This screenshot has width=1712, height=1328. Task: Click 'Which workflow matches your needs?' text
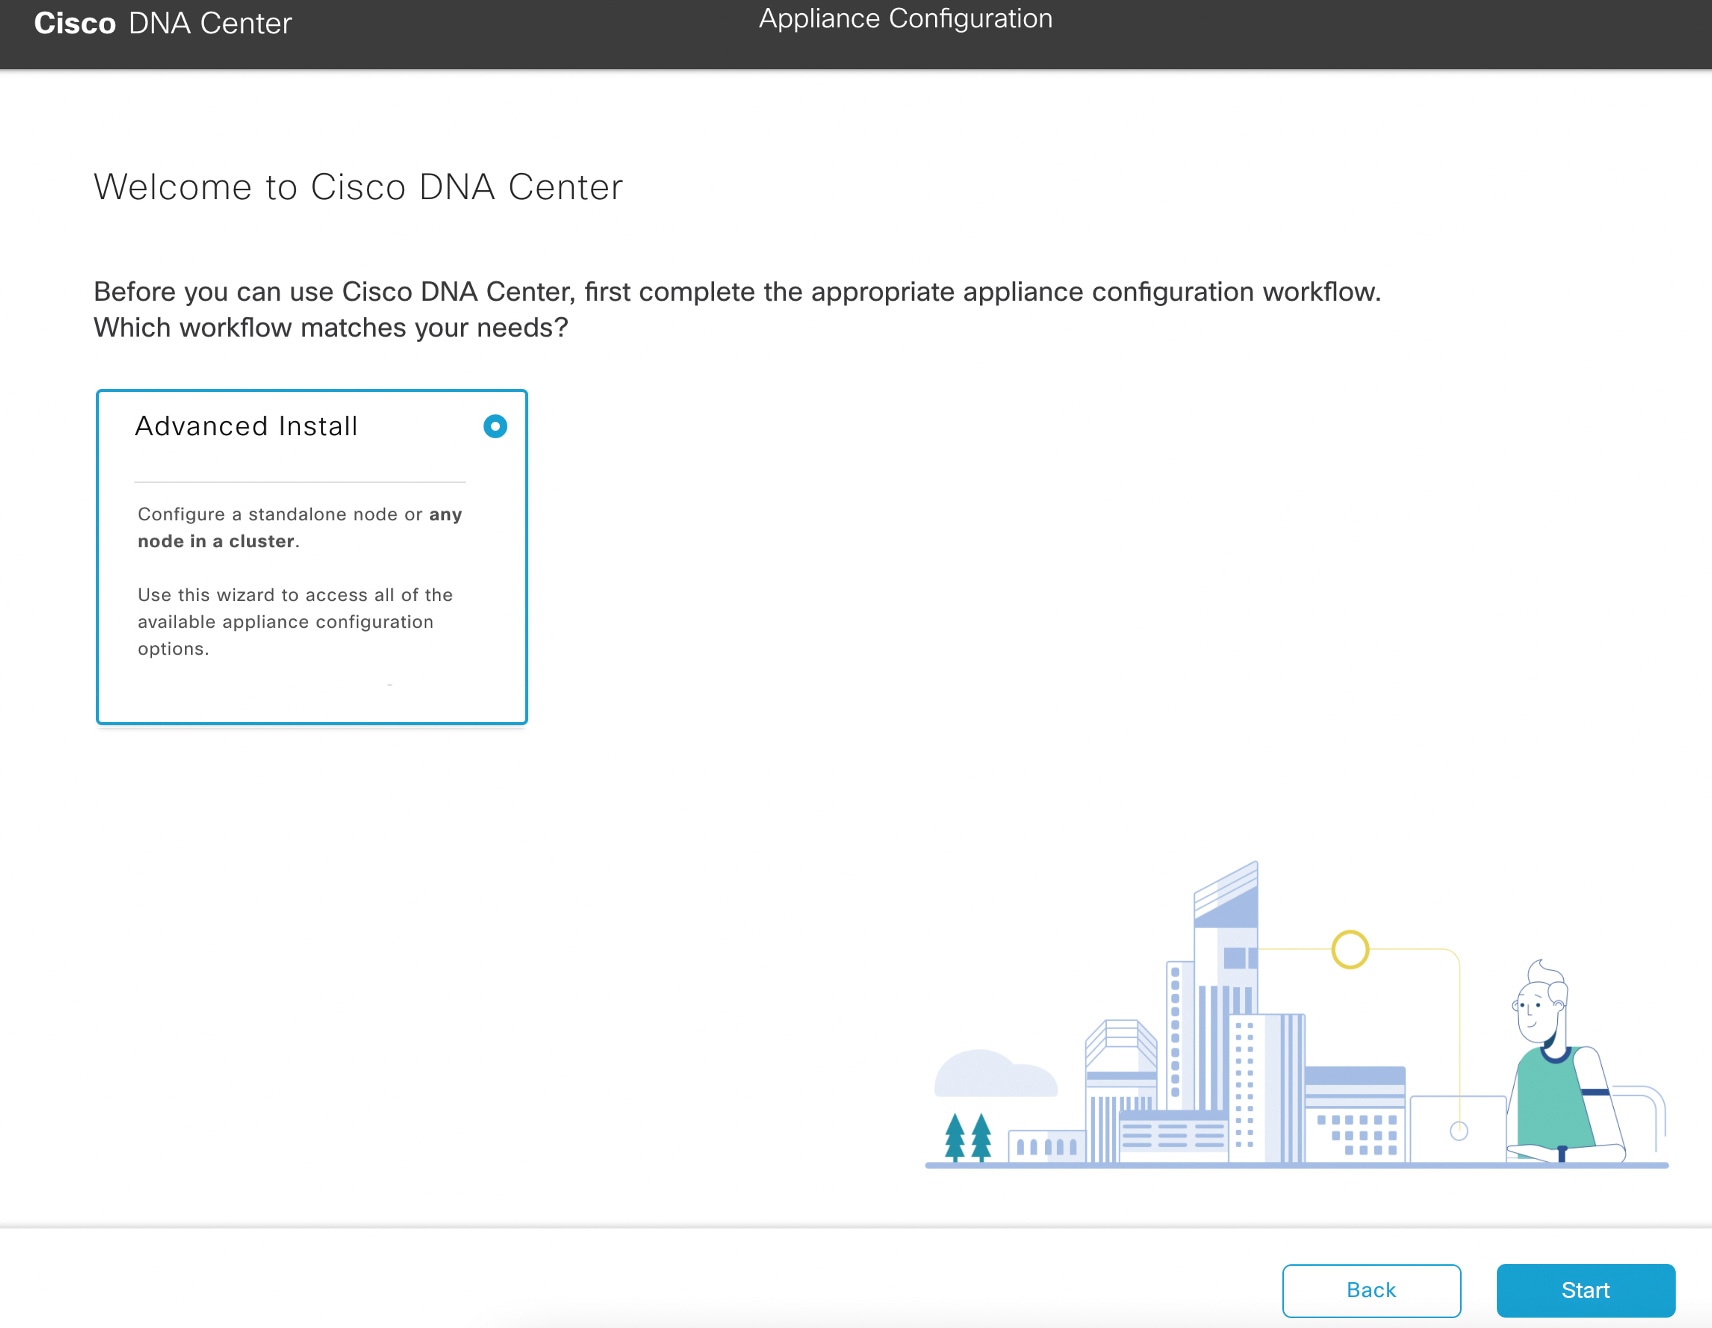coord(331,328)
